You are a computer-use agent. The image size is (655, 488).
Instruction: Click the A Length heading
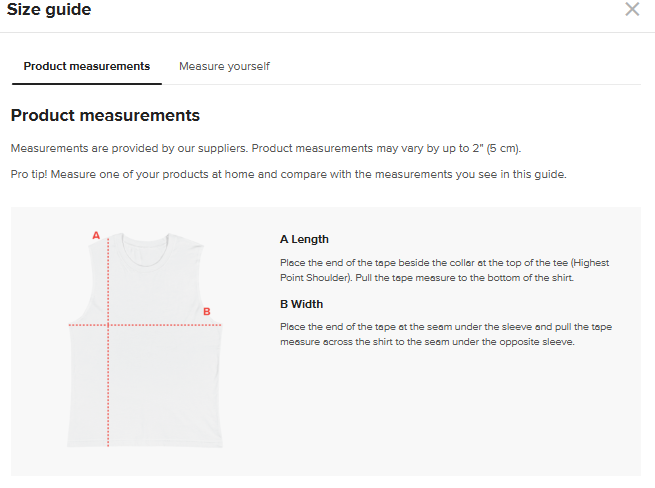pyautogui.click(x=304, y=240)
